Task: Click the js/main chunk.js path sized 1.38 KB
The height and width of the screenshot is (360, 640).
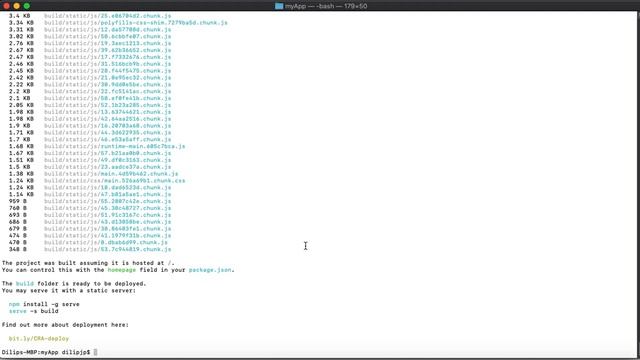Action: click(111, 173)
